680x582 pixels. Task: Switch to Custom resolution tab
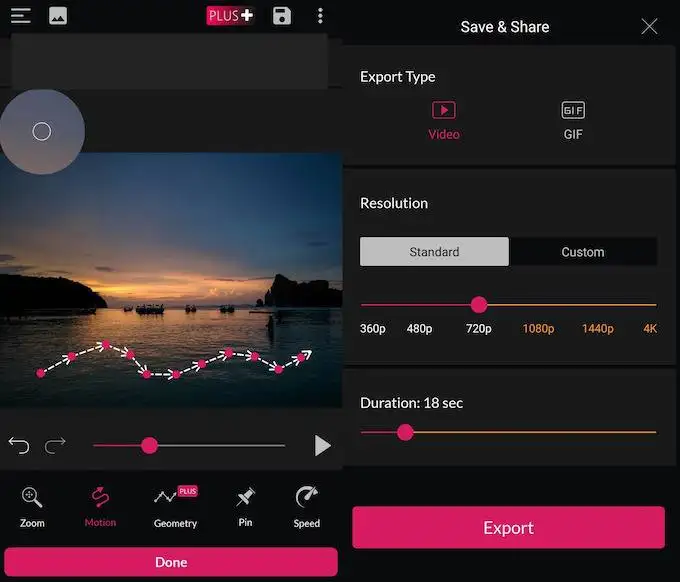pos(583,252)
